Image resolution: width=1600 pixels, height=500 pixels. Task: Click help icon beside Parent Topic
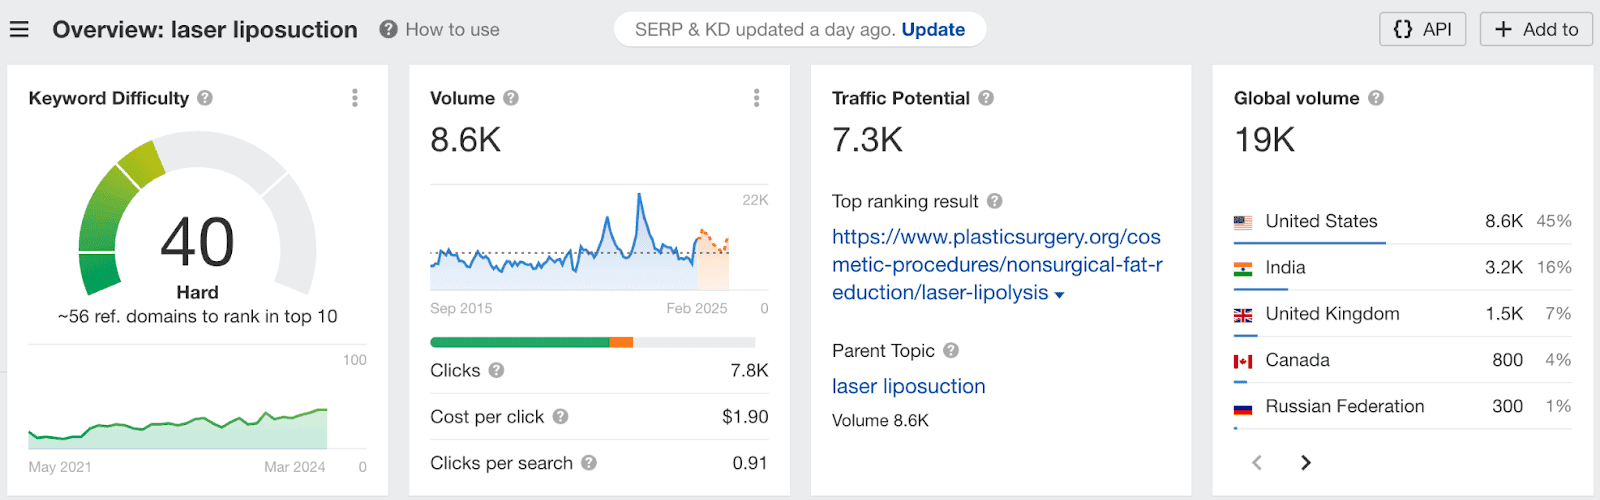(951, 350)
